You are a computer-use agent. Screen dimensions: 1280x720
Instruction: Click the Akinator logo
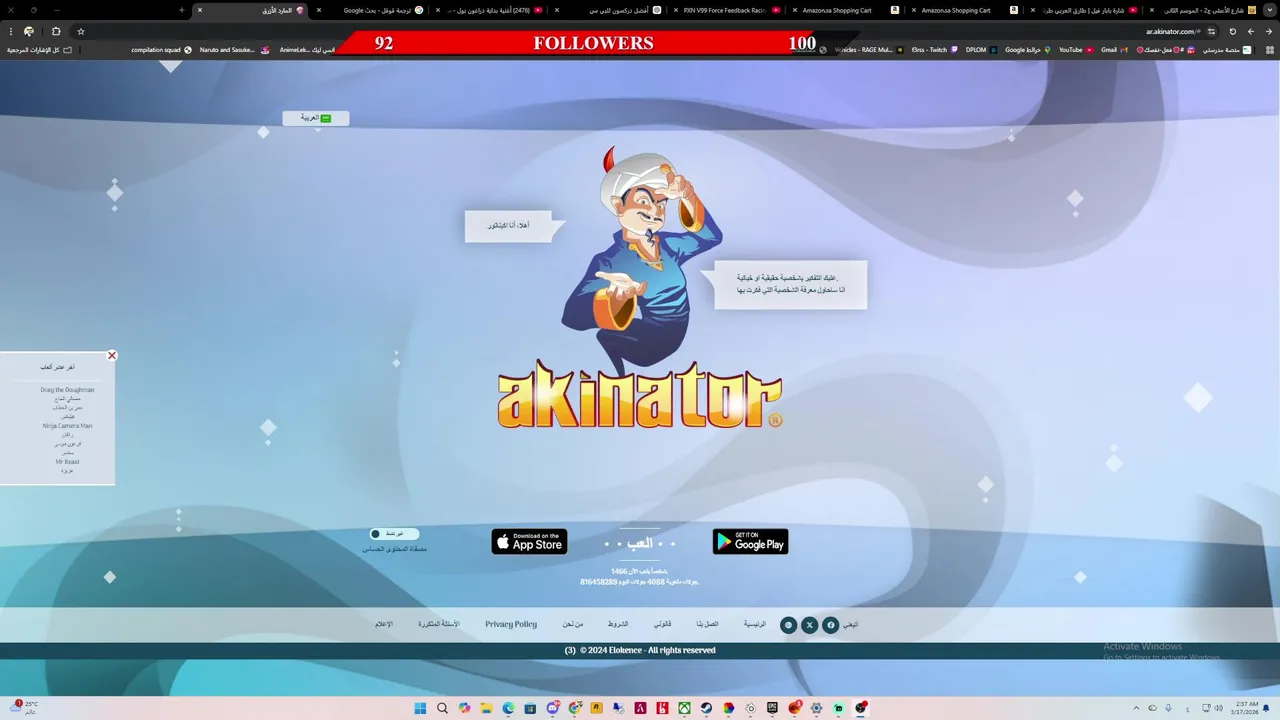pos(640,395)
